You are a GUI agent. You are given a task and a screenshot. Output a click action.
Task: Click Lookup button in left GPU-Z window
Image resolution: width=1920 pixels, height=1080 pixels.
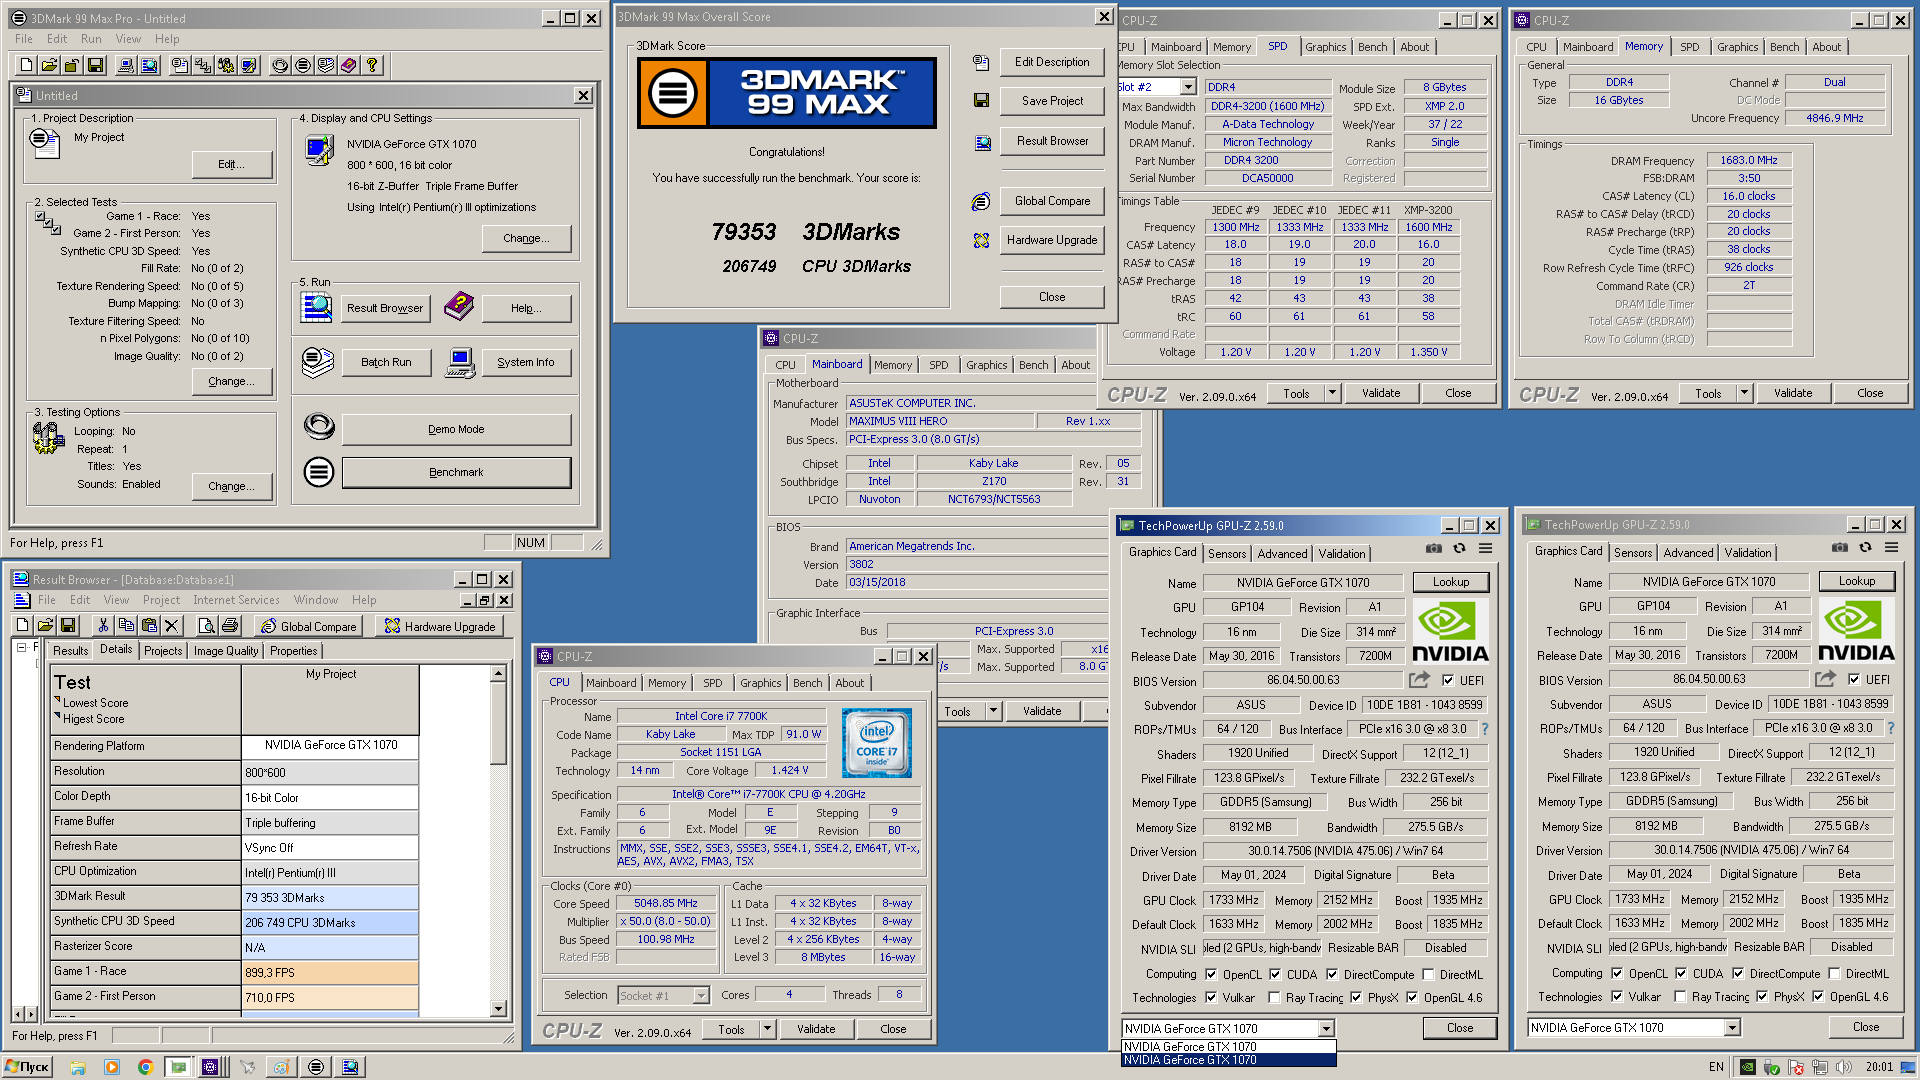tap(1450, 582)
